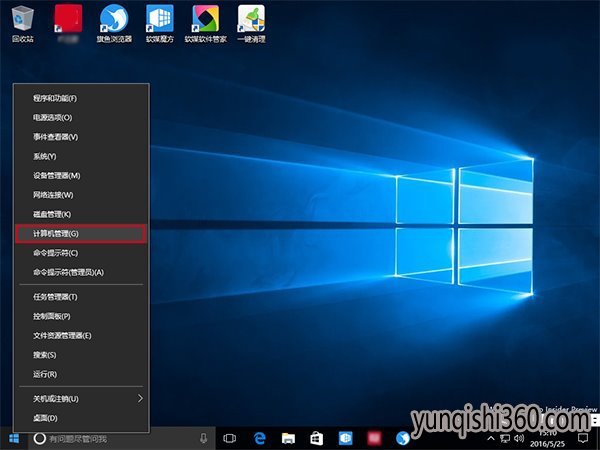
Task: Select the blurred red desktop shortcut icon
Action: (68, 24)
